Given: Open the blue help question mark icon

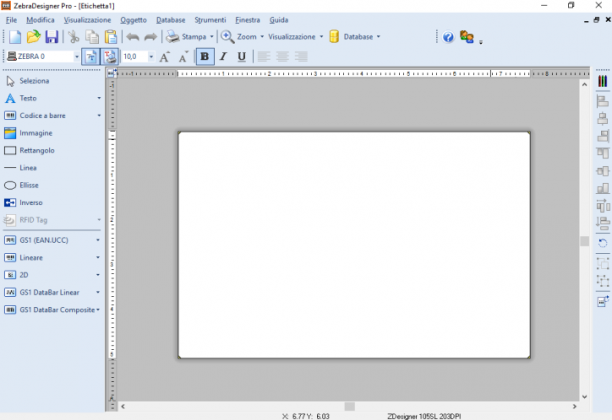Looking at the screenshot, I should [448, 37].
